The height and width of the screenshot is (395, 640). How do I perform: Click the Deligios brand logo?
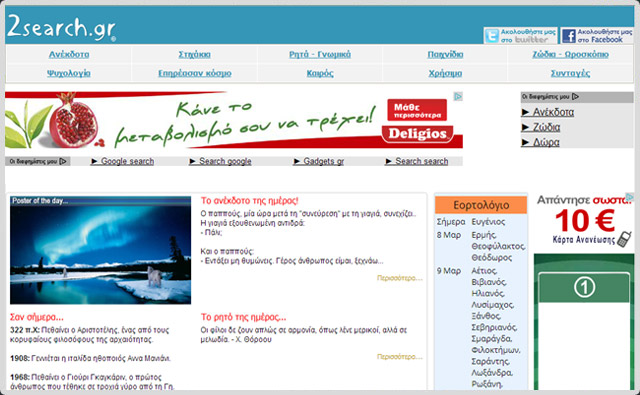(x=418, y=134)
